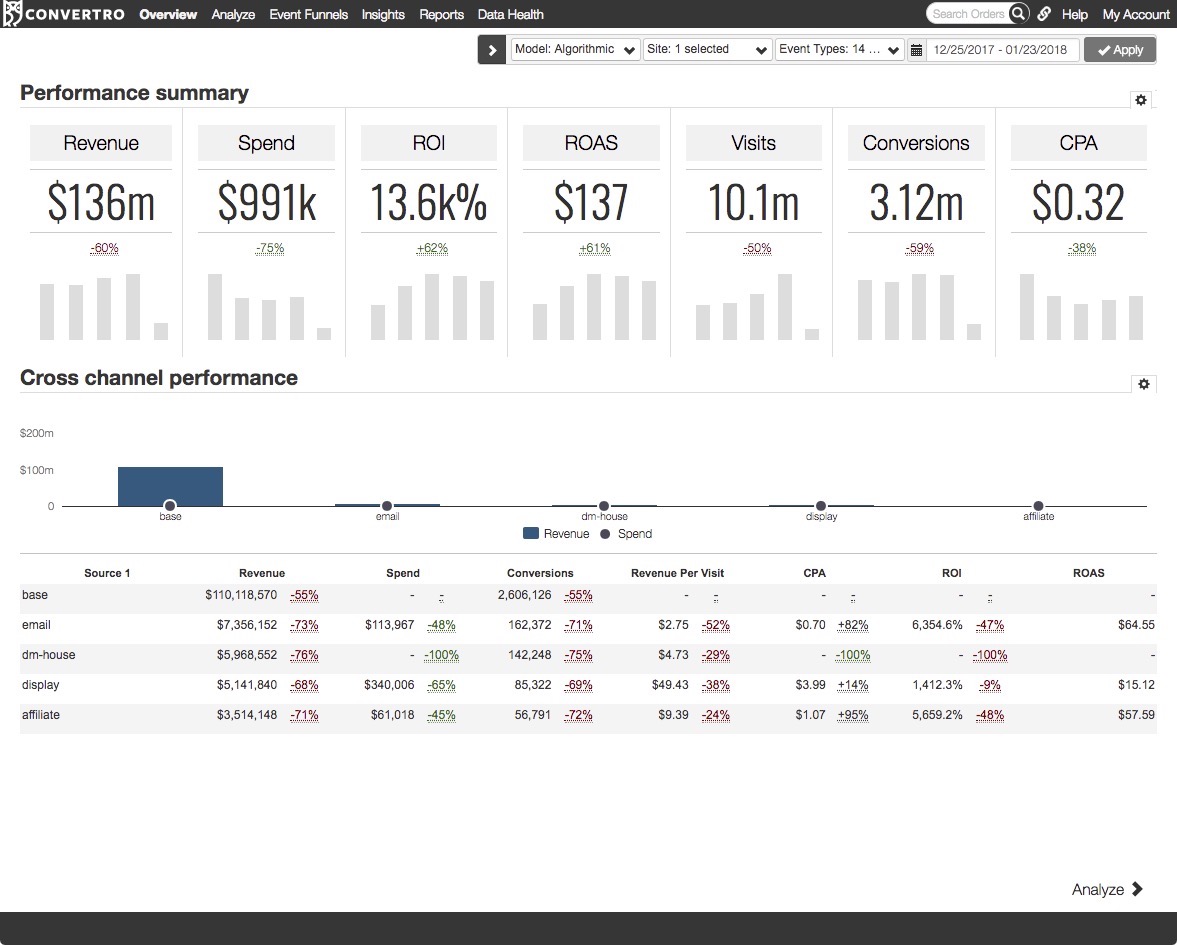Select the ROI metric card header

[x=429, y=143]
